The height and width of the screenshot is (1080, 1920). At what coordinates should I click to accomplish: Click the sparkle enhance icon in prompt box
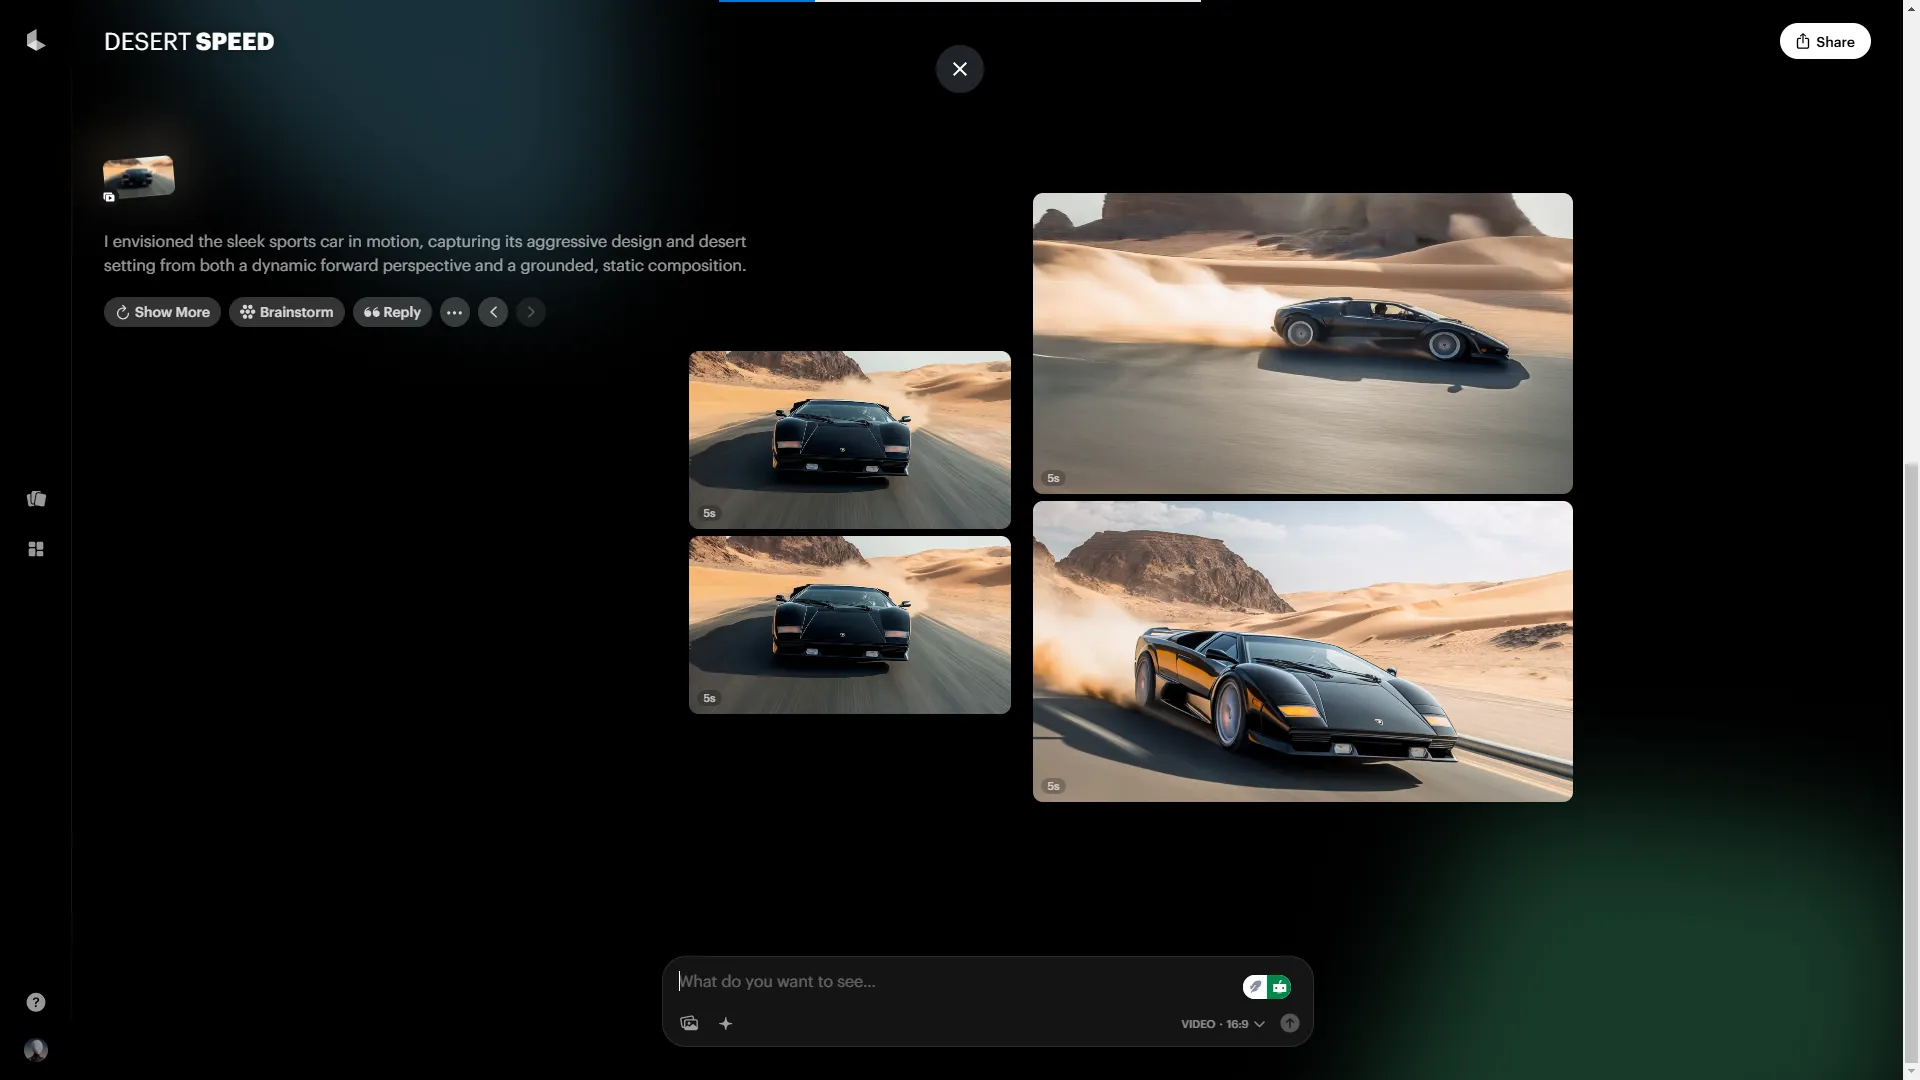[726, 1023]
